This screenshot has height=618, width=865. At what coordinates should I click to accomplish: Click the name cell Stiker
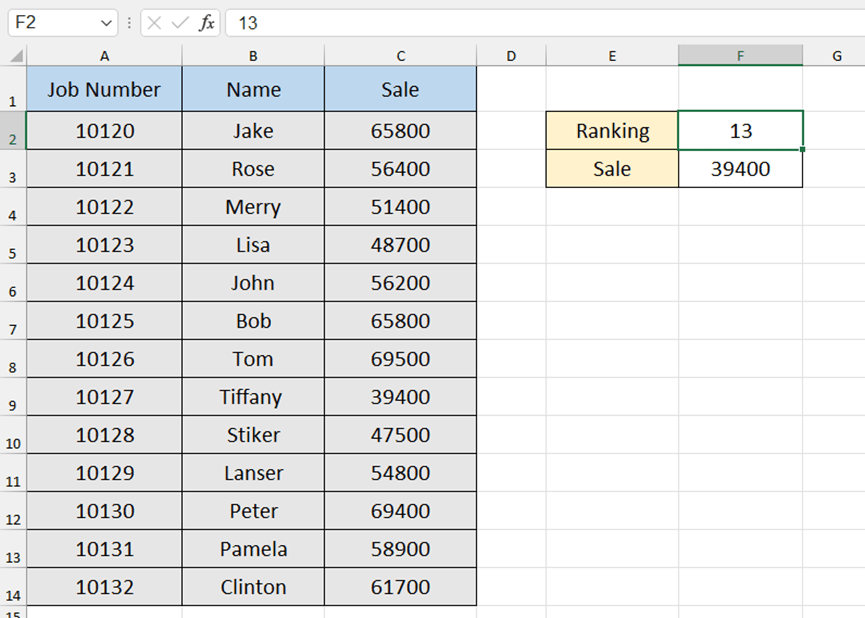(253, 435)
